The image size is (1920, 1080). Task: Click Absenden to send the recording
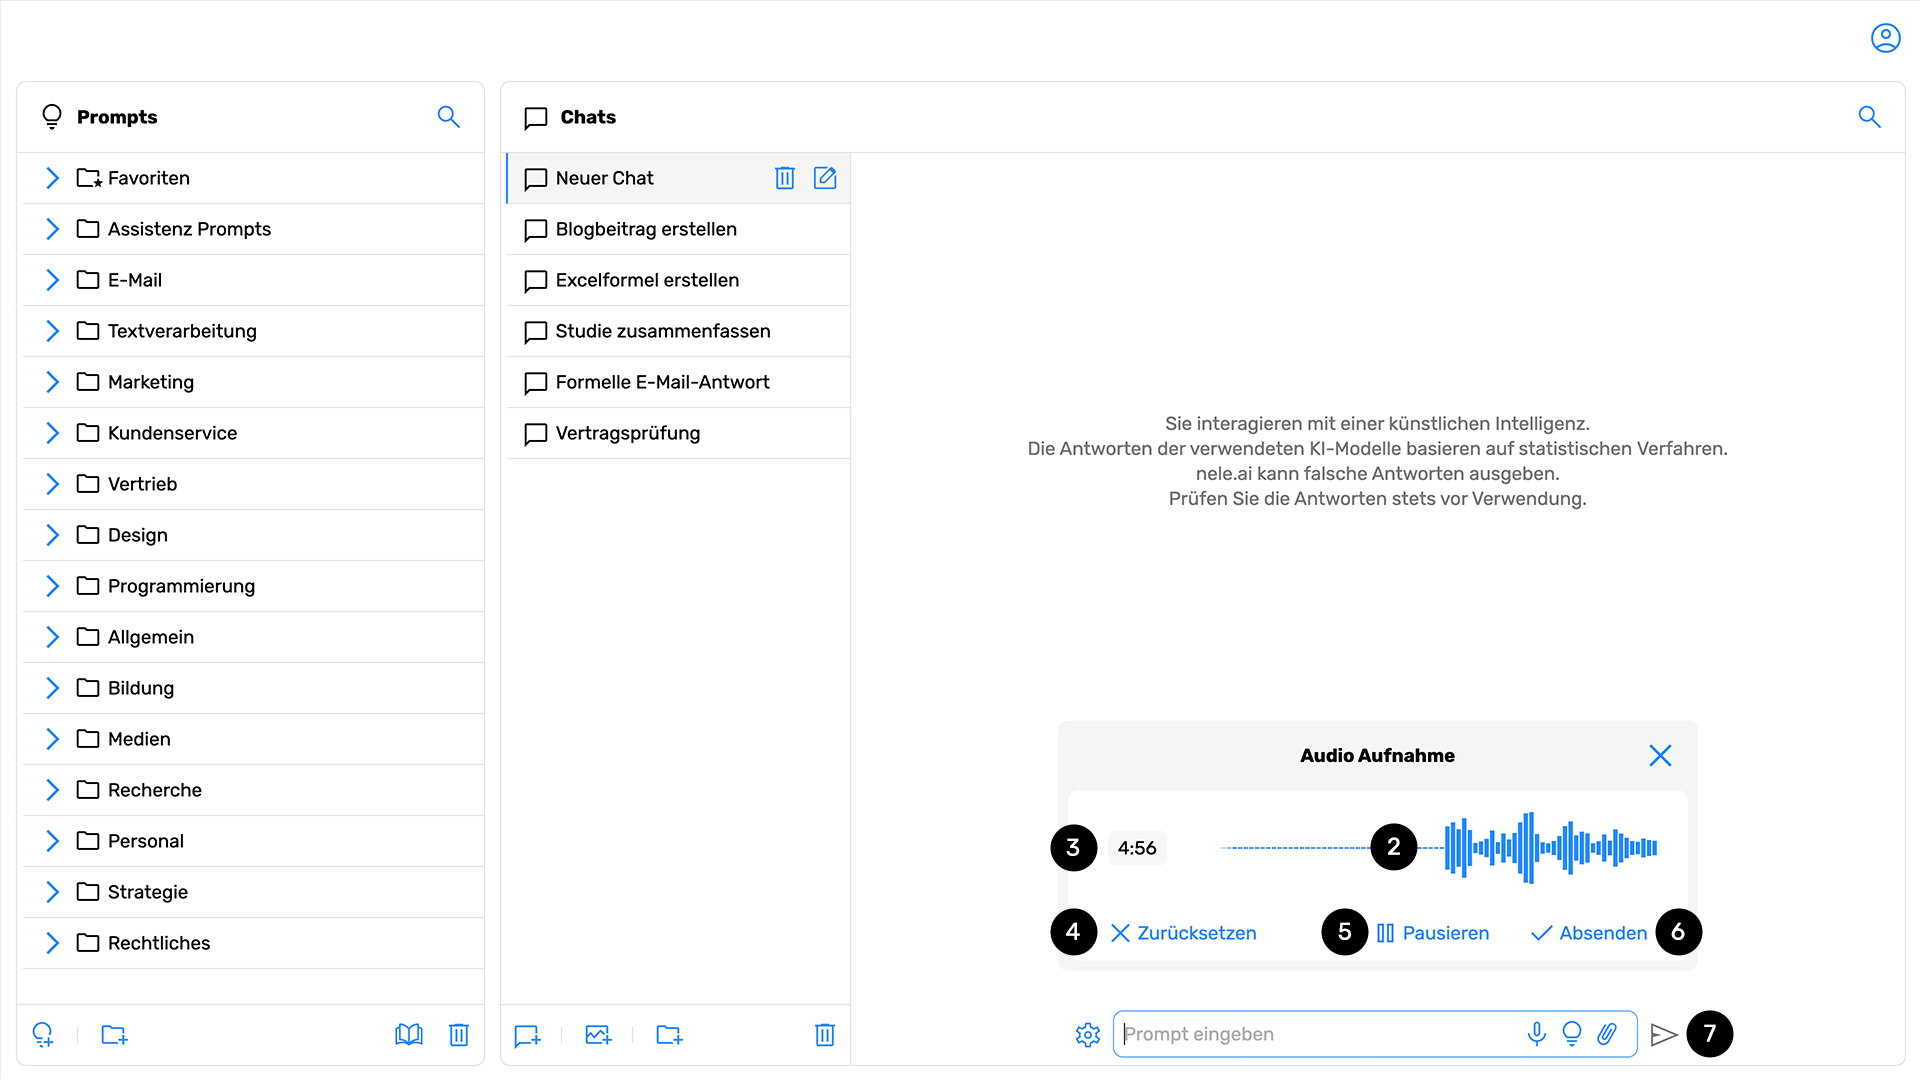pos(1589,933)
